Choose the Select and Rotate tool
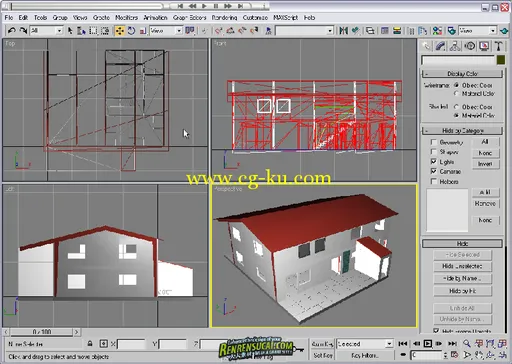 point(131,31)
